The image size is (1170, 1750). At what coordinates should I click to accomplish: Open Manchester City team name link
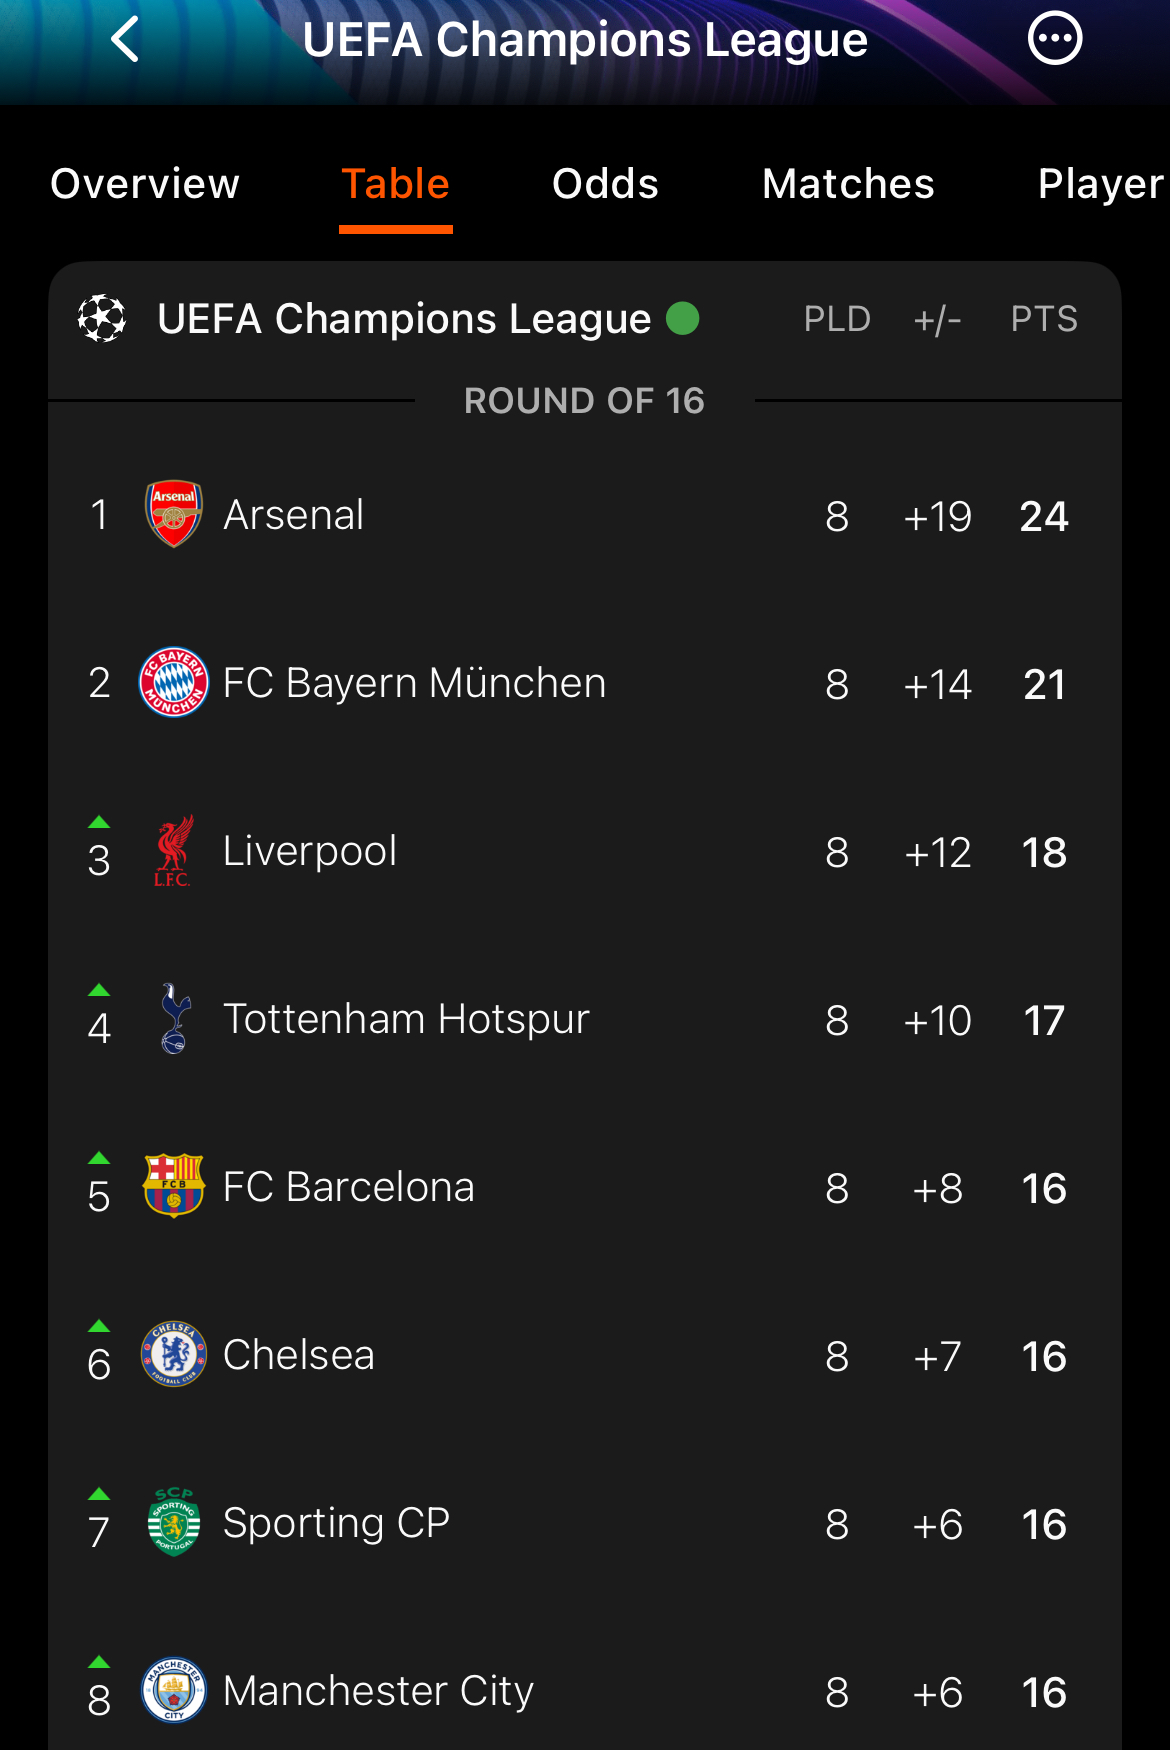(x=378, y=1691)
